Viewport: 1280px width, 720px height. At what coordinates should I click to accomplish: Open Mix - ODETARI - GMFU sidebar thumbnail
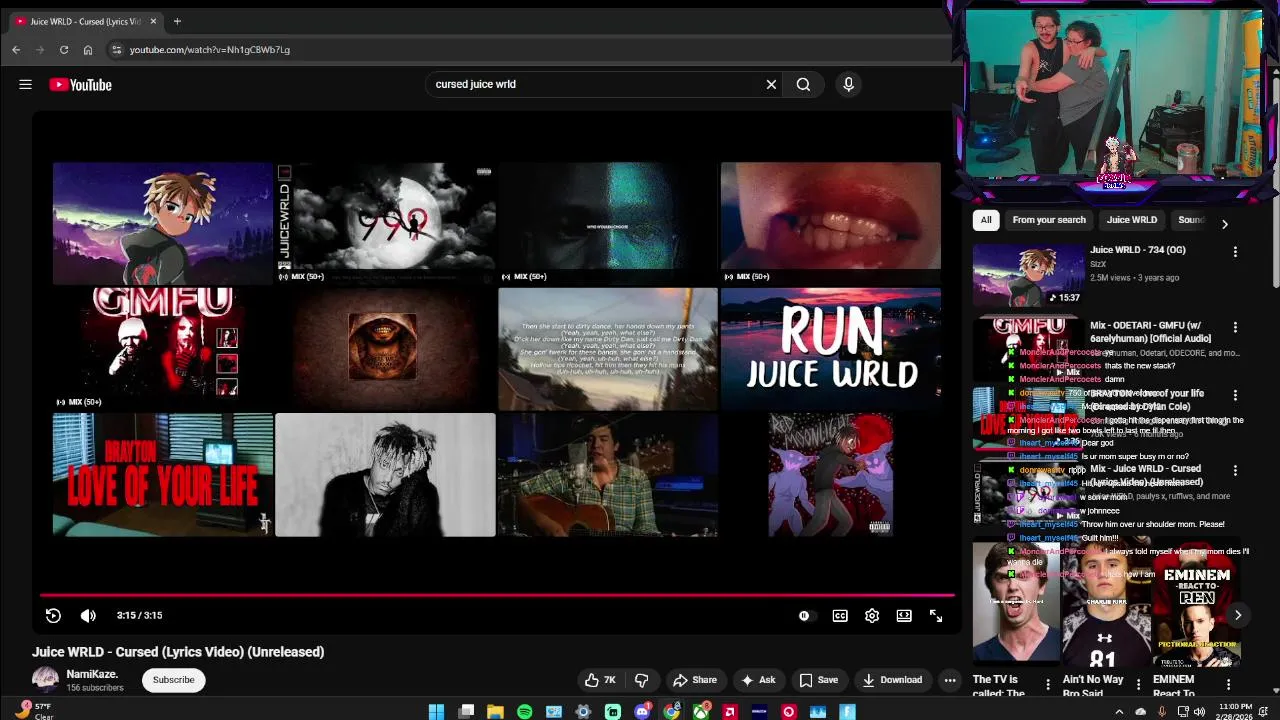[1029, 349]
